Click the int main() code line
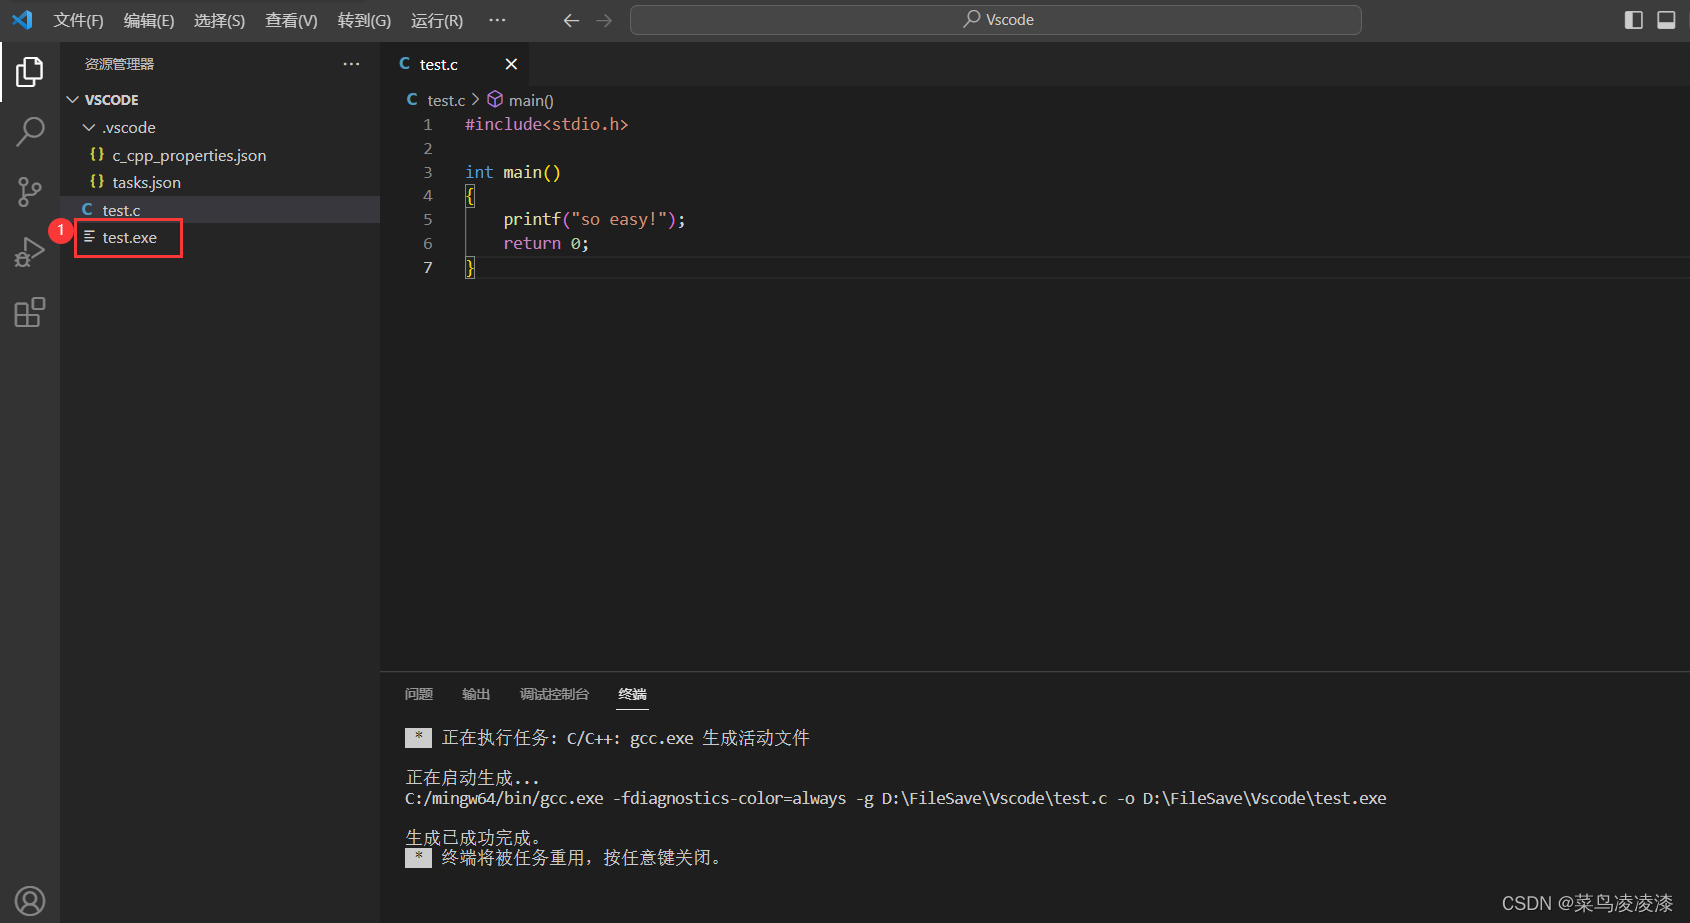 513,173
